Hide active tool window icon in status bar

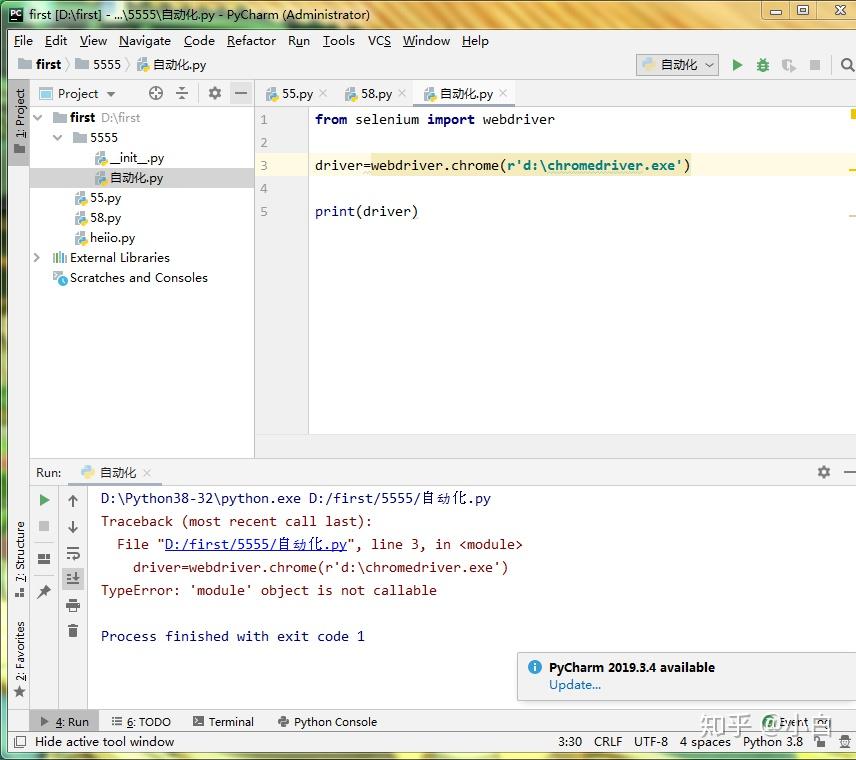[x=20, y=741]
